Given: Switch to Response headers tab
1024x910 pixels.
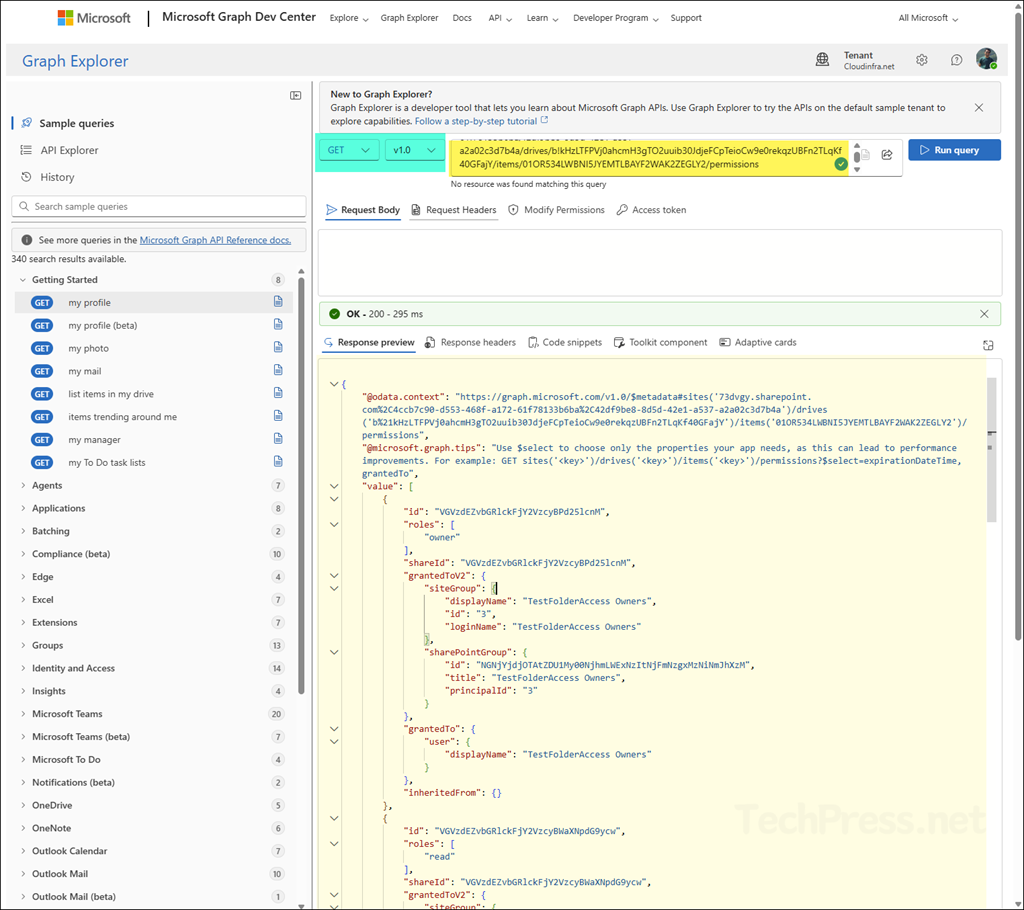Looking at the screenshot, I should click(470, 342).
